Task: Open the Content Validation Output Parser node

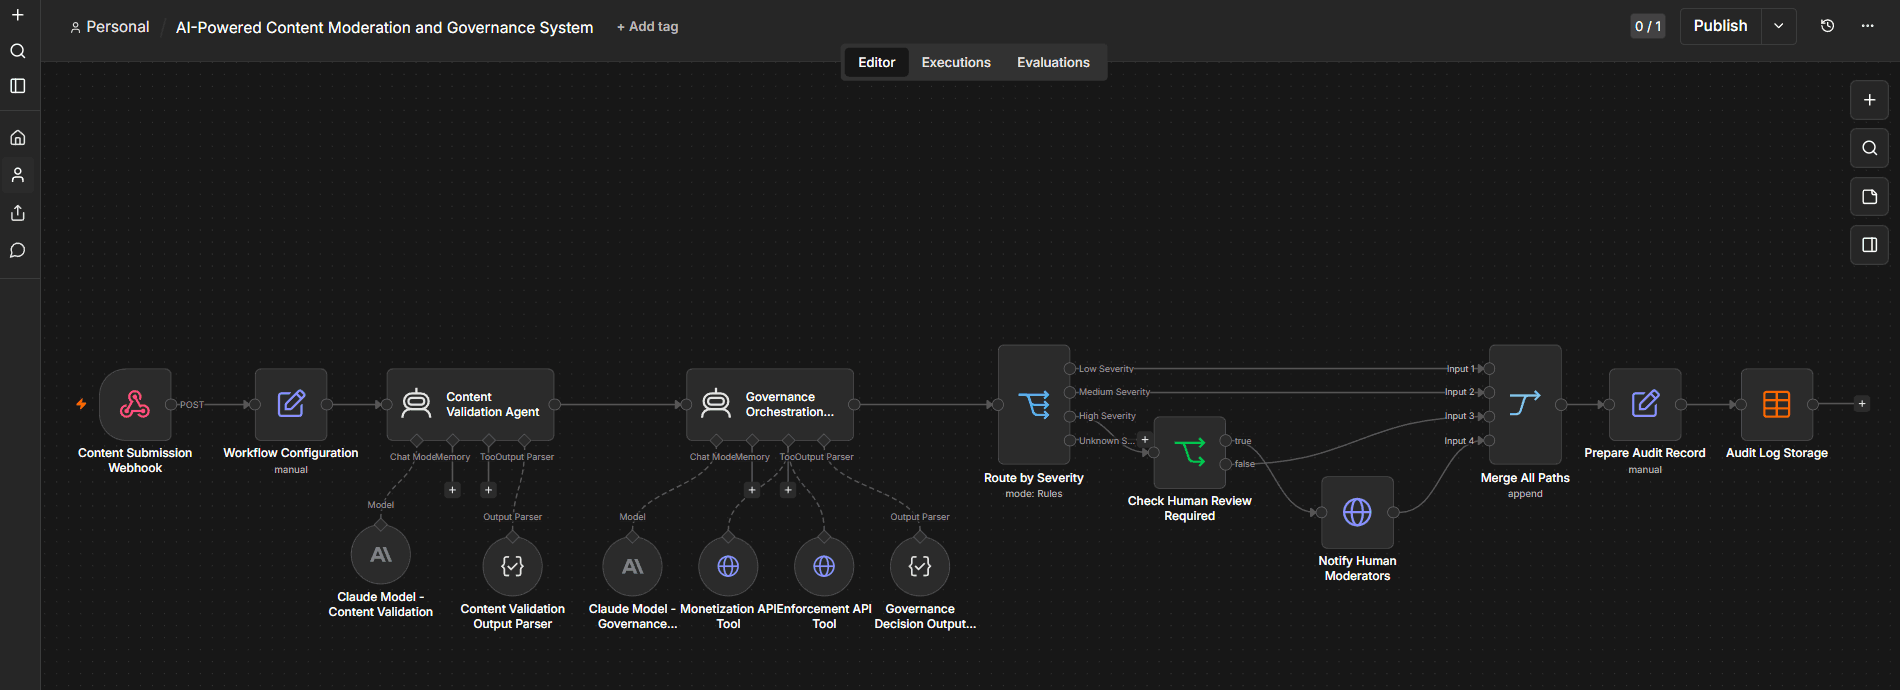Action: tap(513, 566)
